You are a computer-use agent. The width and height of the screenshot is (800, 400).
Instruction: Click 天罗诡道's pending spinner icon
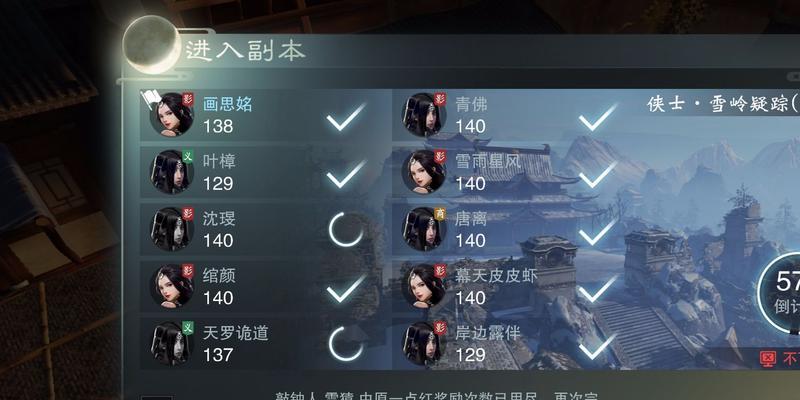pyautogui.click(x=346, y=344)
